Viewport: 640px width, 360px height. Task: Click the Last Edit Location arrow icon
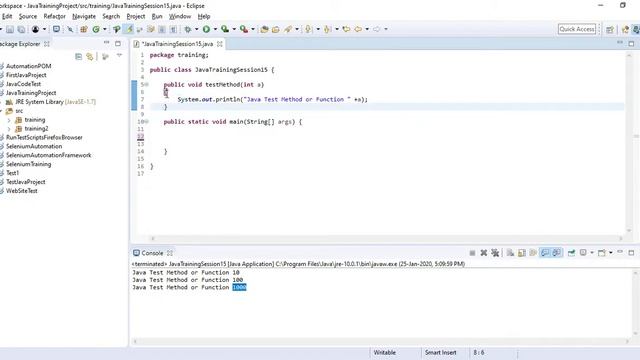click(346, 29)
